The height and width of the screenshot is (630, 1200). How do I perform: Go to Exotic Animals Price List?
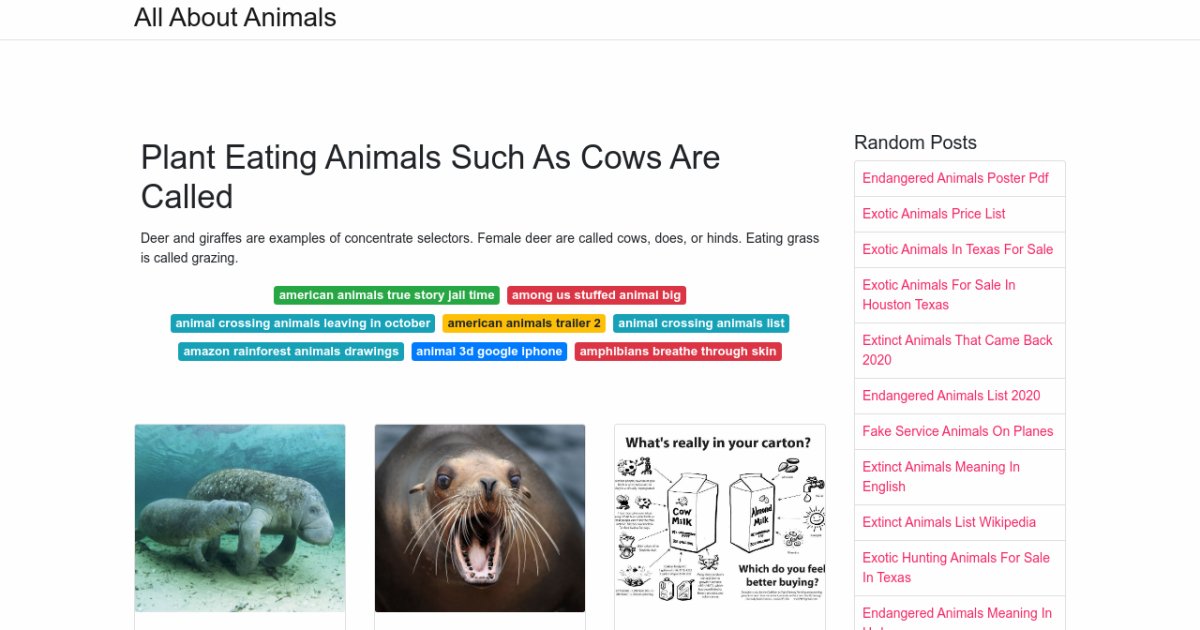tap(934, 213)
